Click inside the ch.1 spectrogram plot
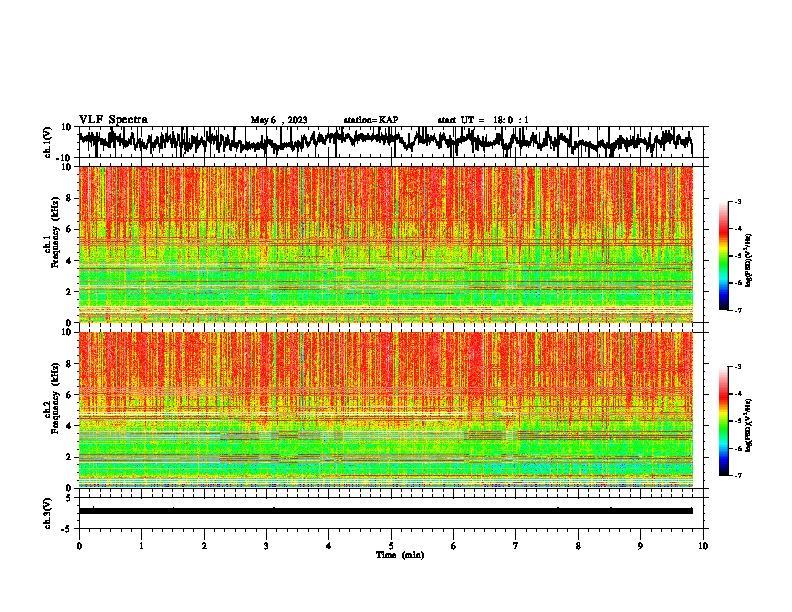The image size is (792, 612). 386,244
